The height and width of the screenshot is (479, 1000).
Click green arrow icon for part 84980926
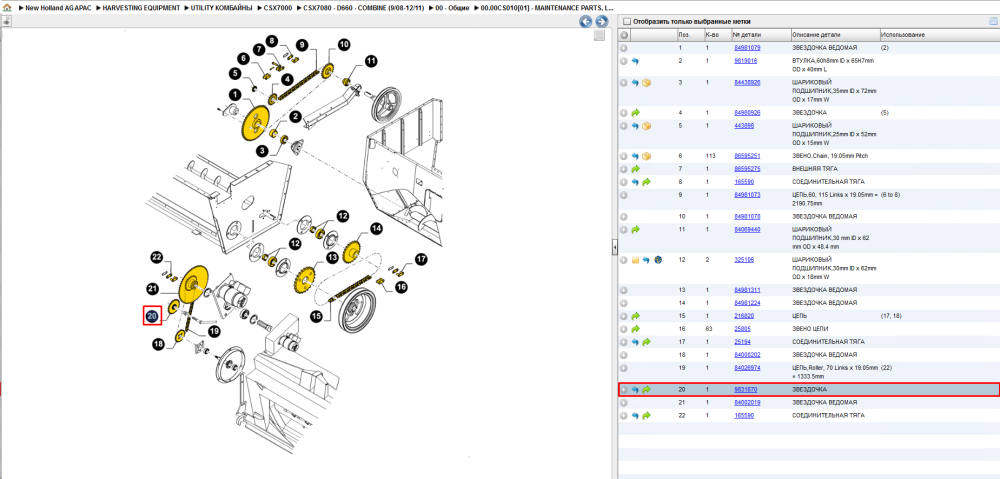point(635,112)
